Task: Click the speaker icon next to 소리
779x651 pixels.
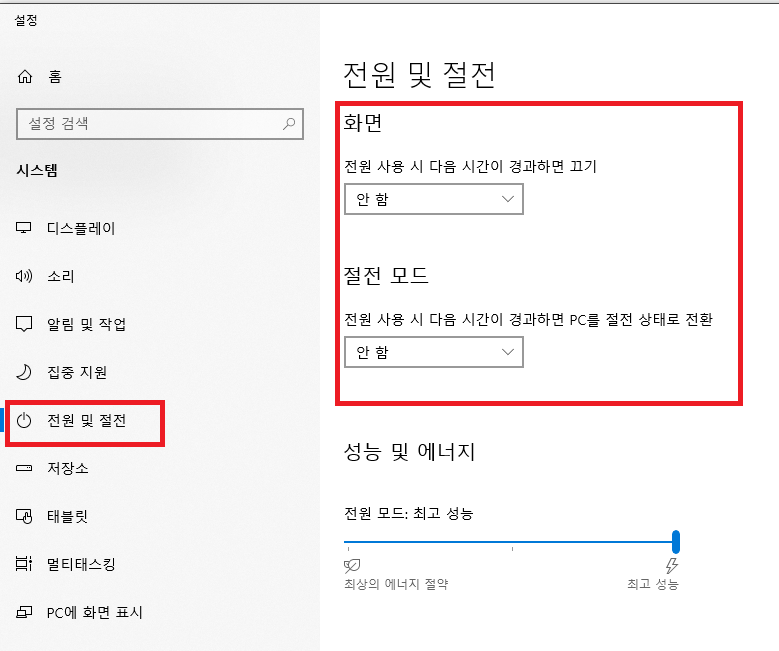Action: click(x=24, y=276)
